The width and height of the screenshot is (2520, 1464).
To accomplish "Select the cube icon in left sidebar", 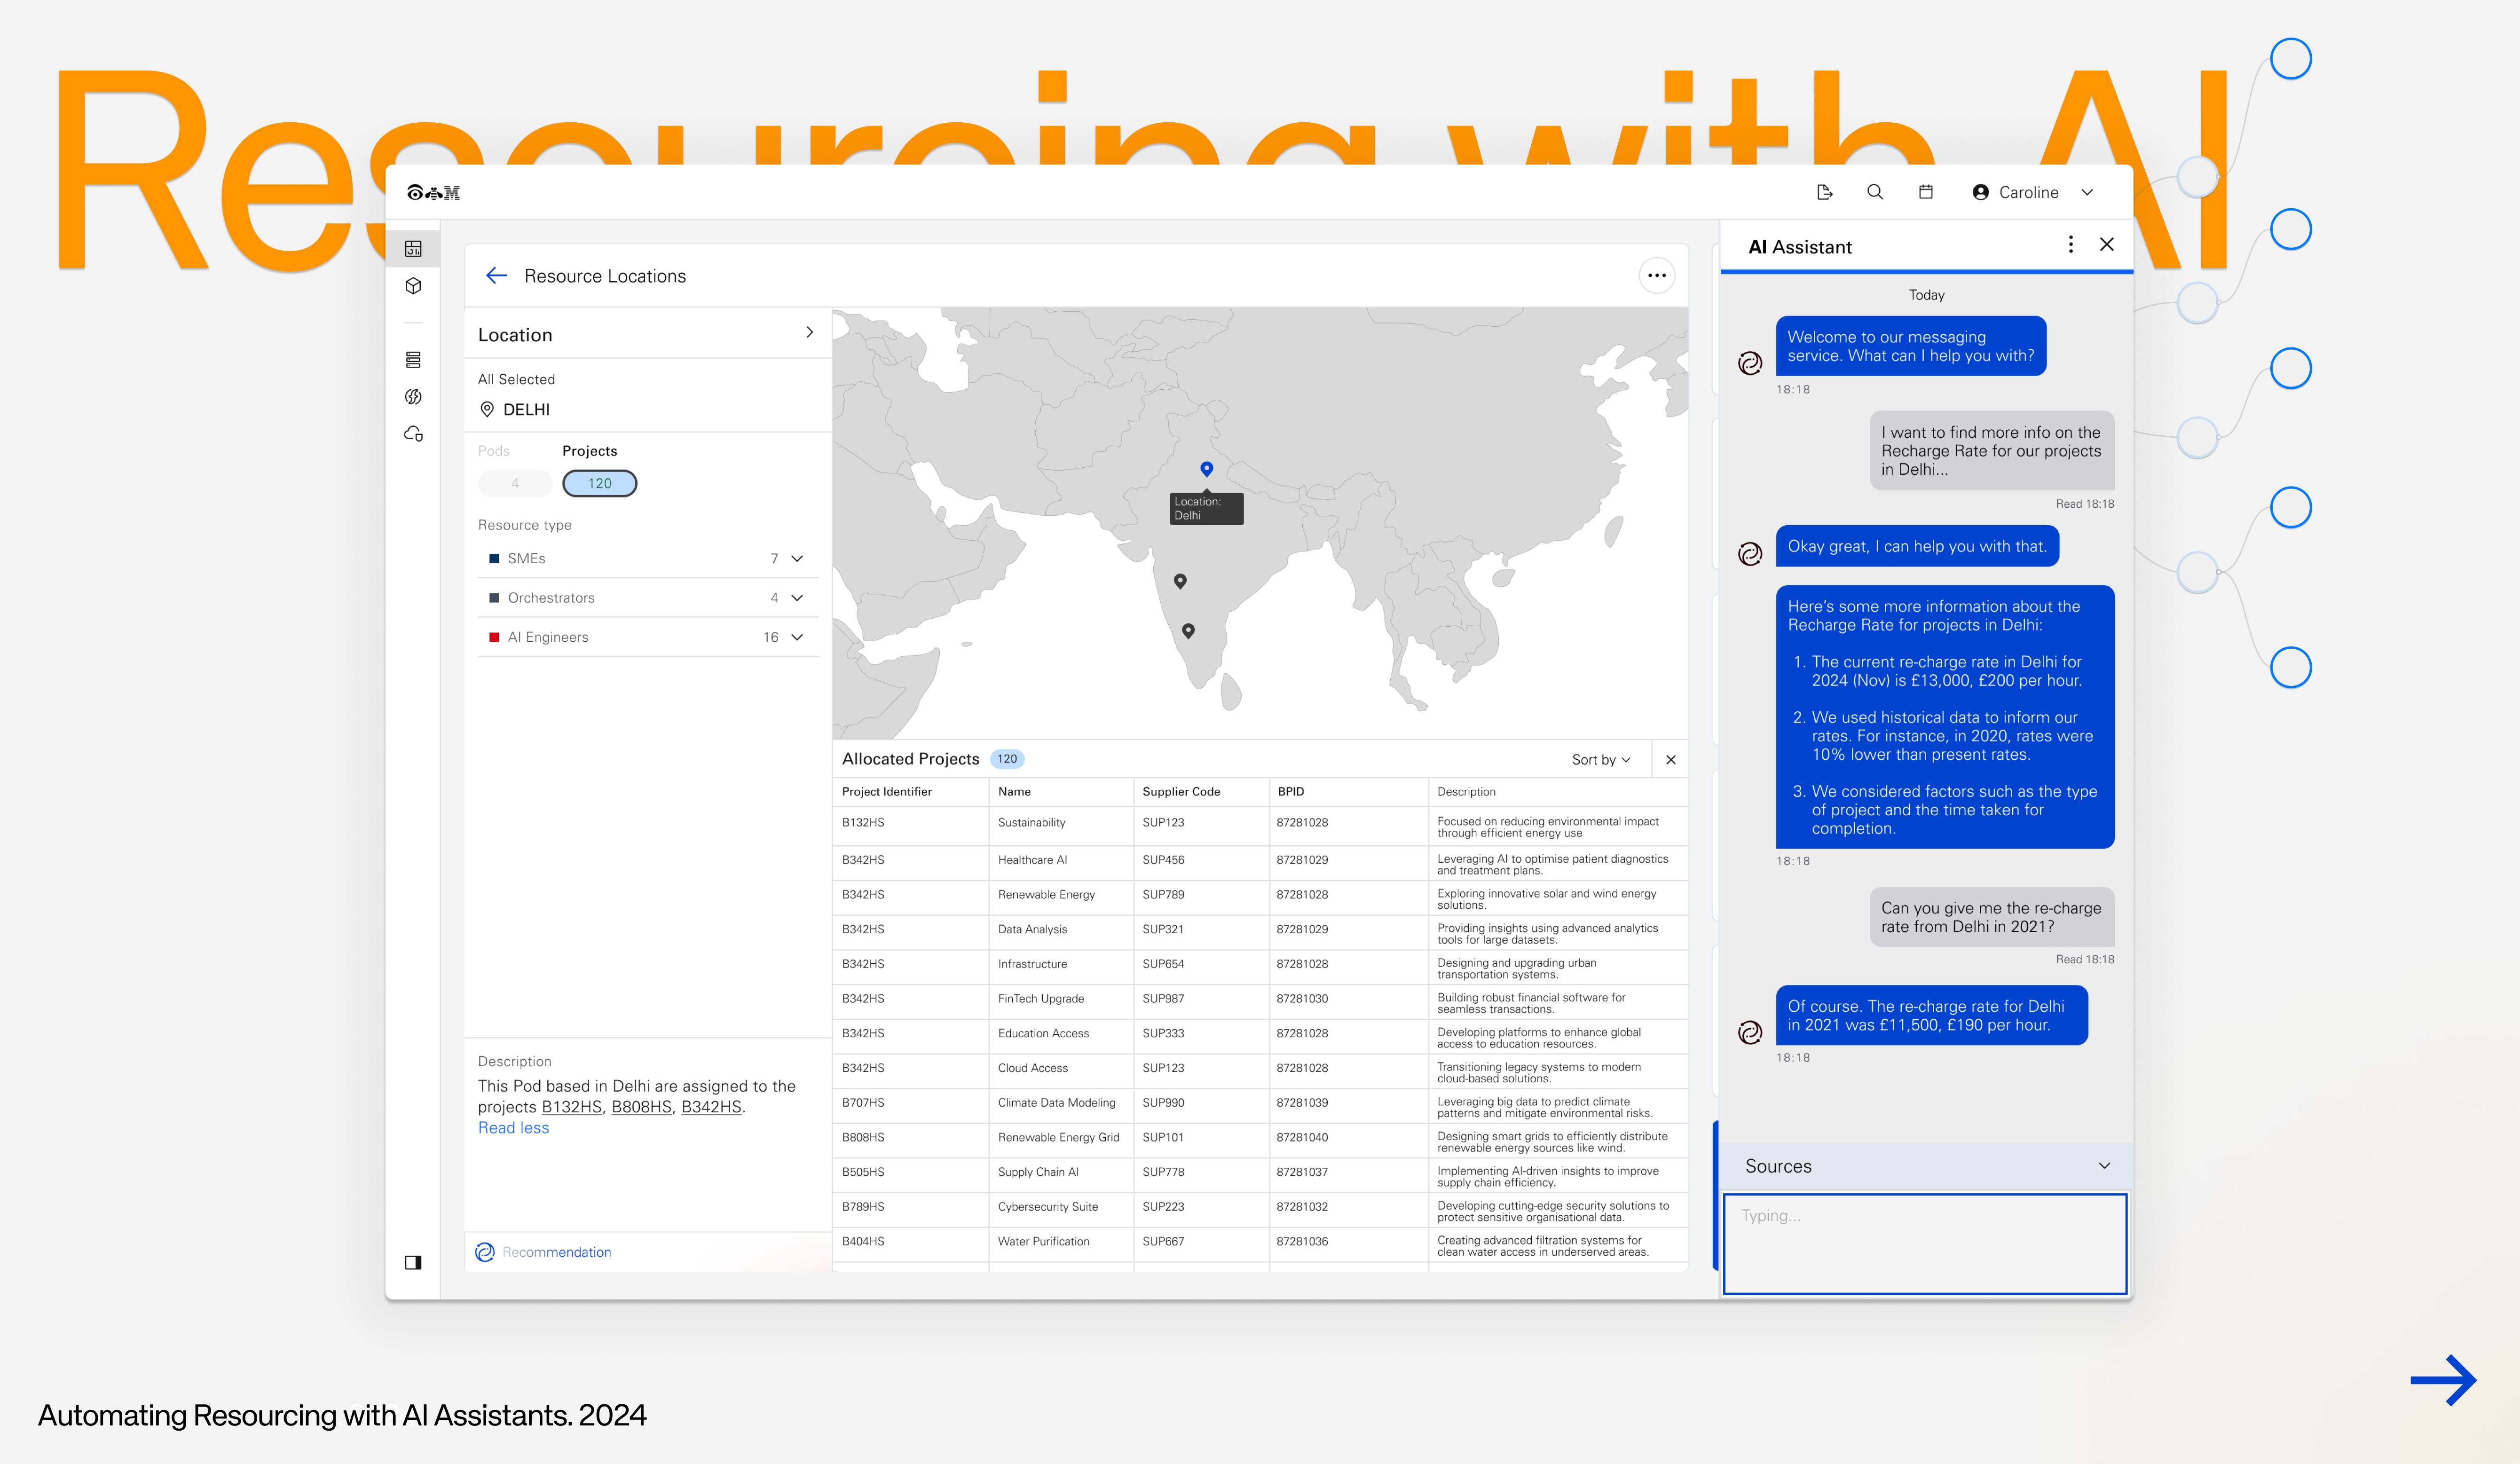I will [413, 286].
